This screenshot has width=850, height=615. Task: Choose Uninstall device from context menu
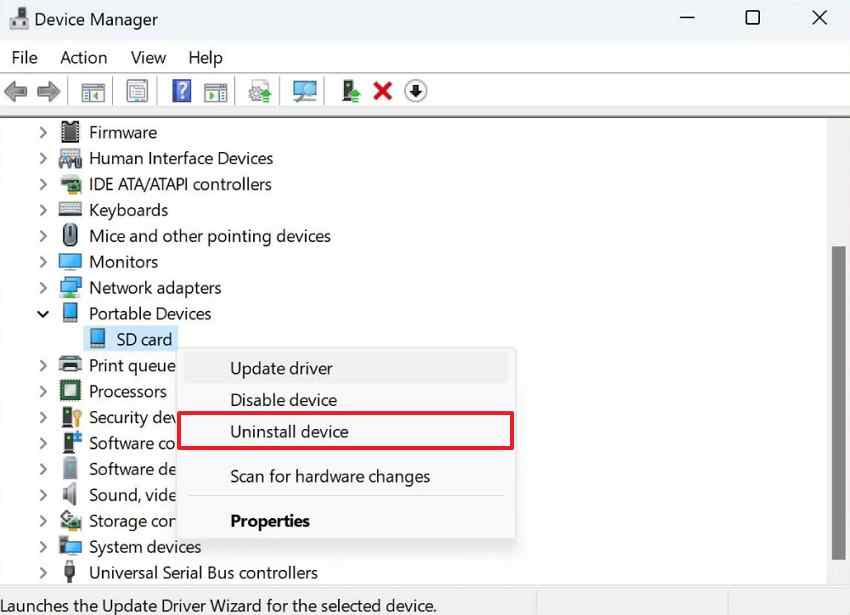(346, 431)
